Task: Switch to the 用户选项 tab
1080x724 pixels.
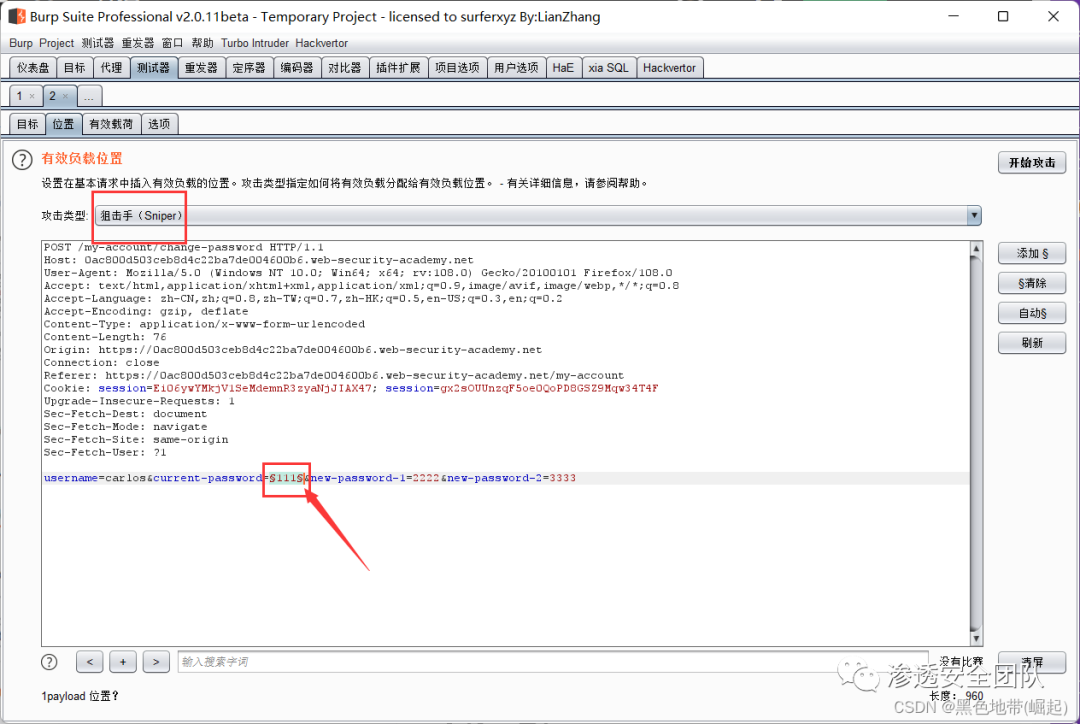Action: pyautogui.click(x=517, y=68)
